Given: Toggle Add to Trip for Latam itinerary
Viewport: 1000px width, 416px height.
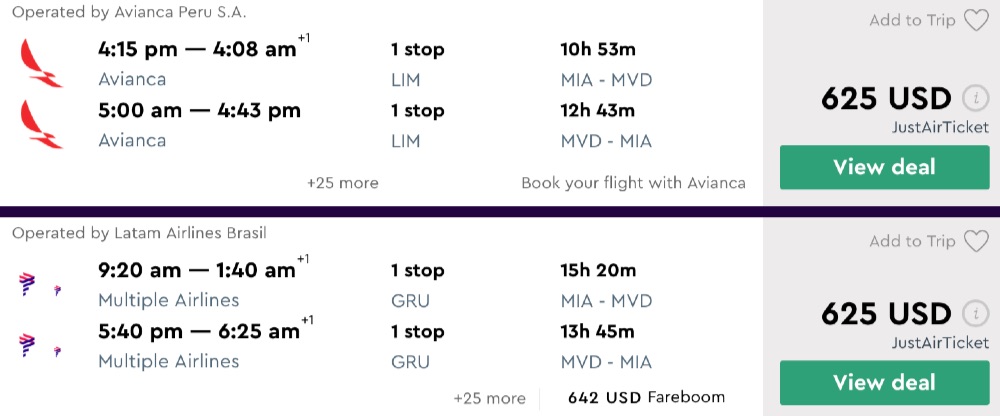Looking at the screenshot, I should pyautogui.click(x=912, y=241).
